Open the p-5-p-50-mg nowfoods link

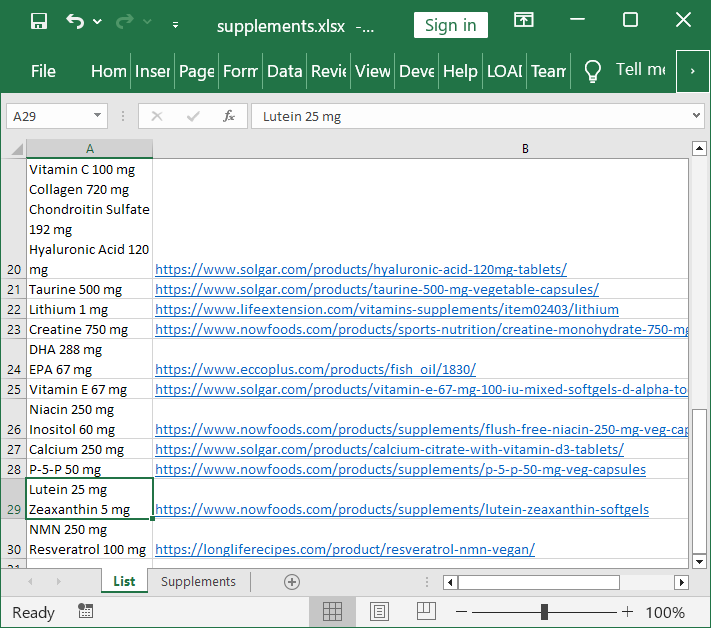coord(400,469)
